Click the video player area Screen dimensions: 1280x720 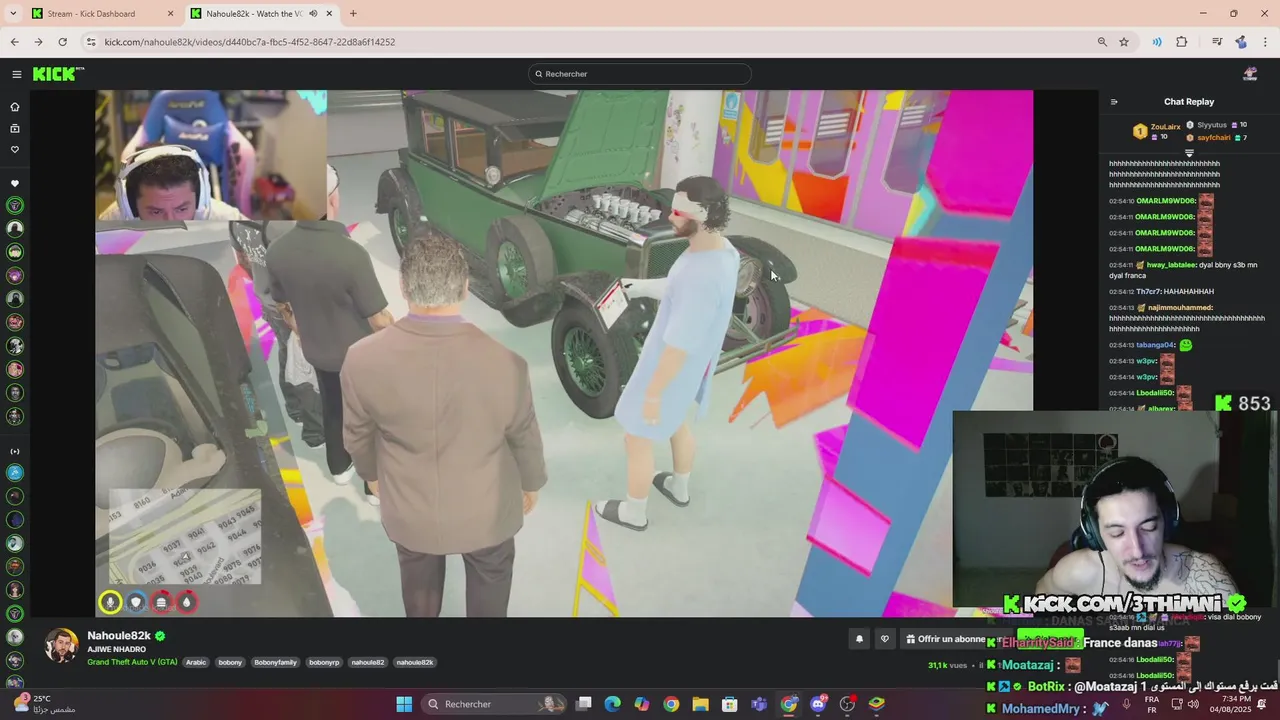564,353
